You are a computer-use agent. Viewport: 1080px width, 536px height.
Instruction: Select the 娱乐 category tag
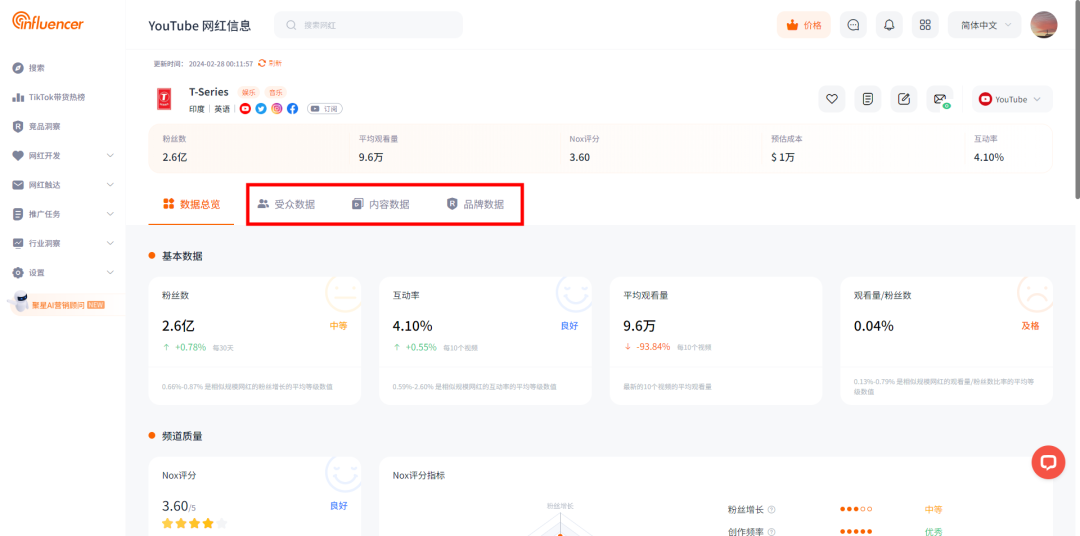coord(248,92)
